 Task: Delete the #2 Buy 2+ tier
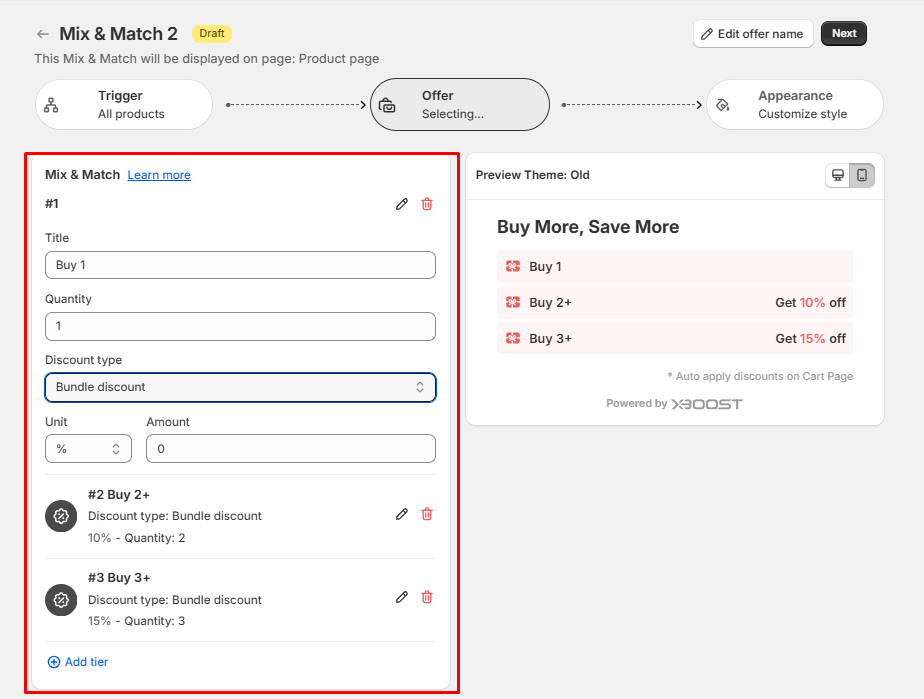[427, 514]
